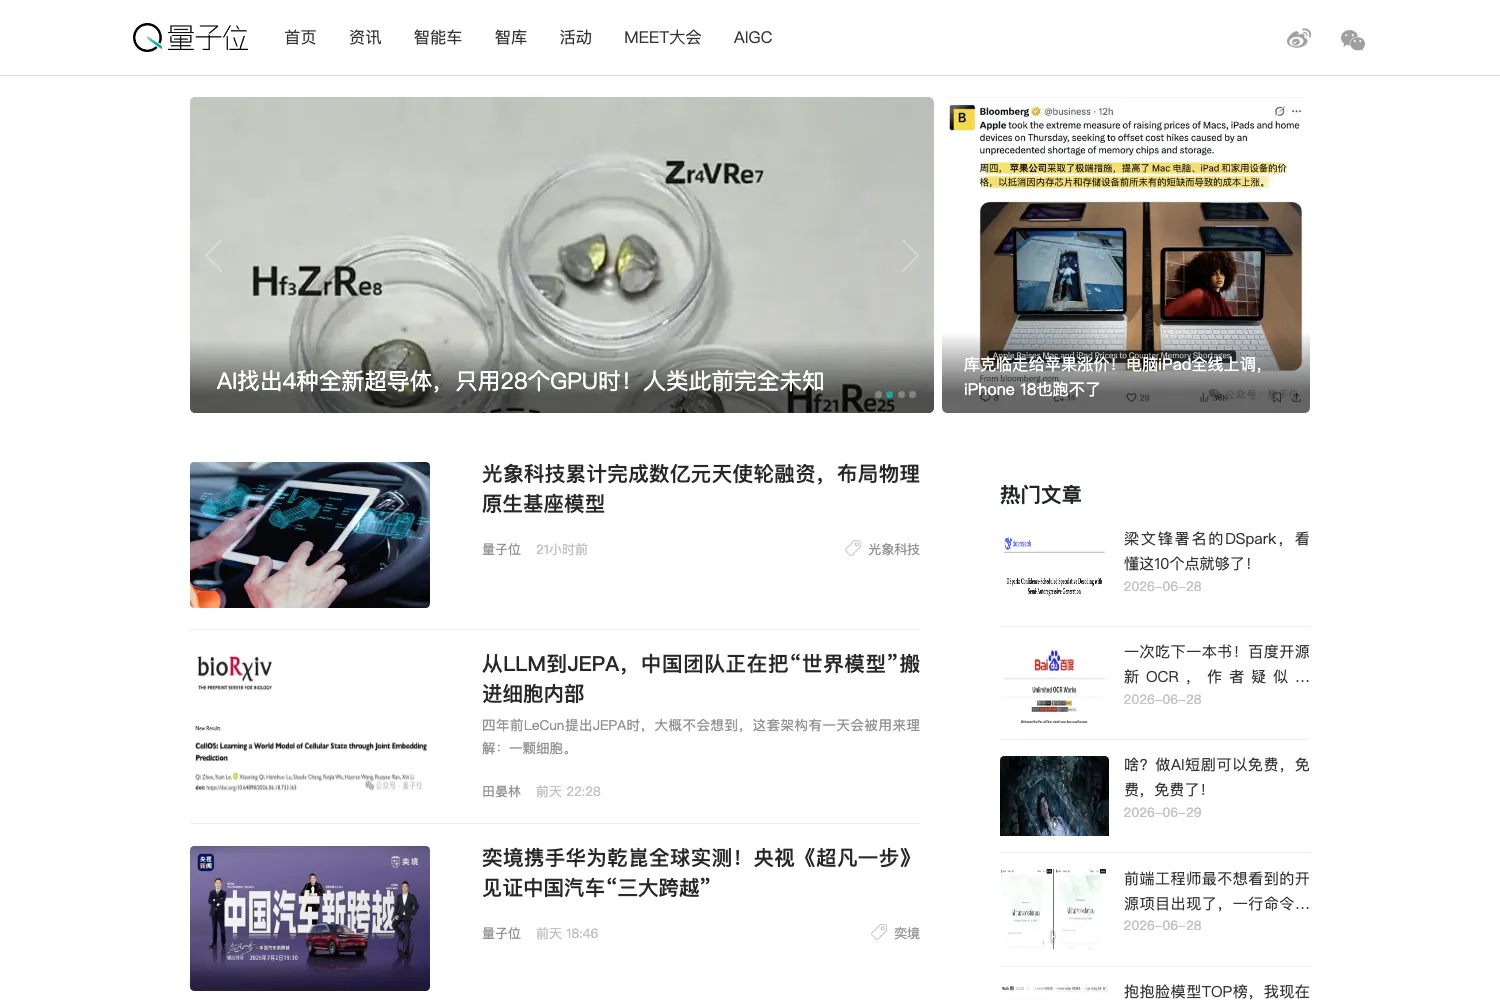Screen dimensions: 1500x1000
Task: Open the Weibo icon in header
Action: point(1298,38)
